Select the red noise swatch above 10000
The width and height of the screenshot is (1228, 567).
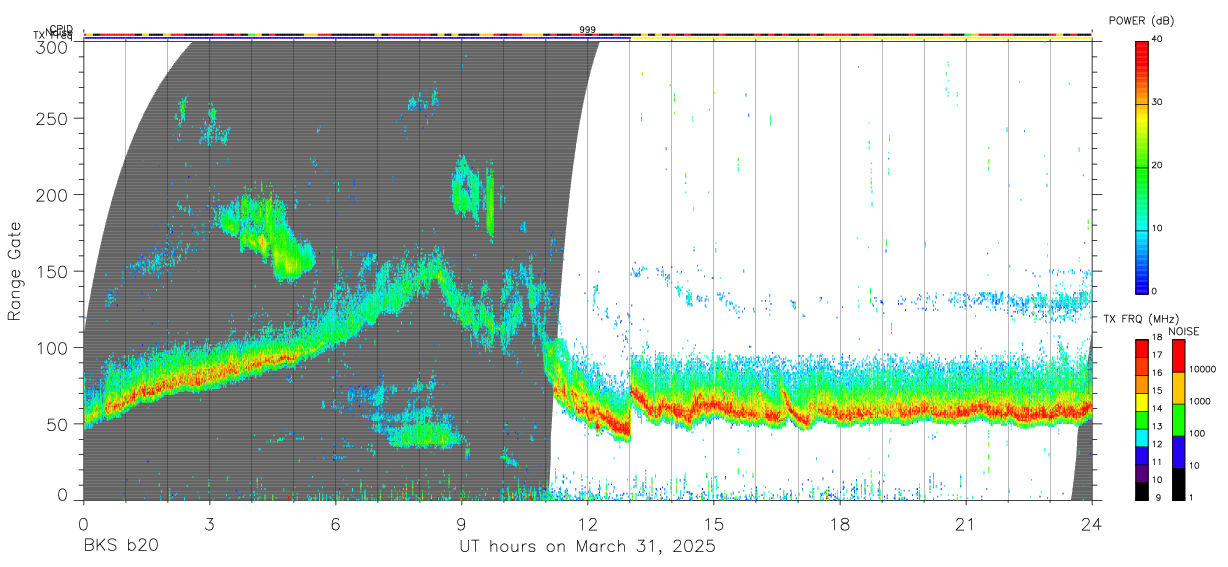tap(1177, 355)
